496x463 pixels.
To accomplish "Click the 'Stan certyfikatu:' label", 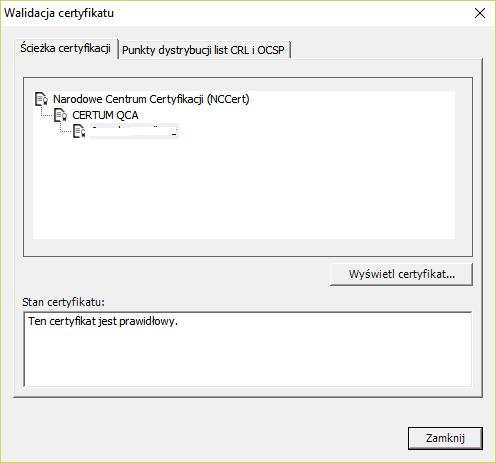I will (63, 302).
